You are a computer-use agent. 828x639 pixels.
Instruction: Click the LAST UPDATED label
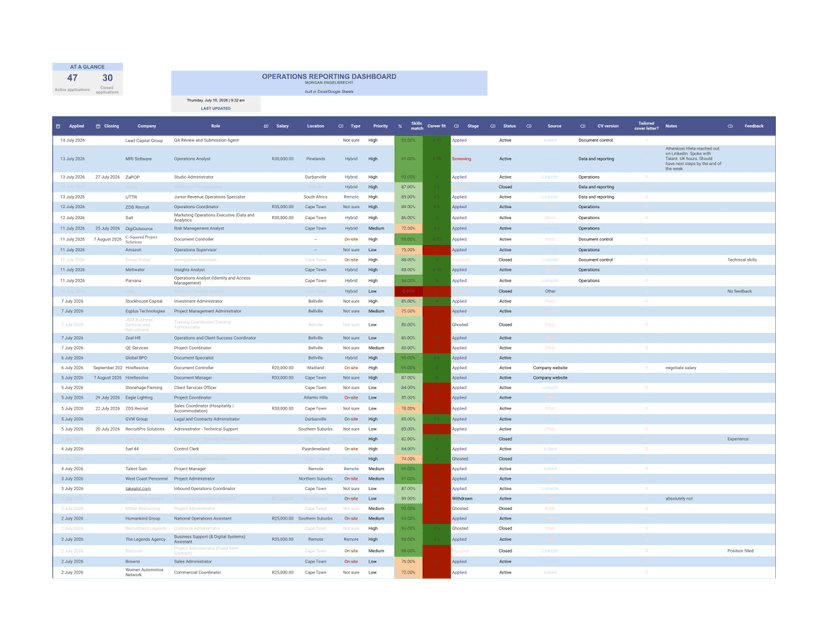(215, 108)
